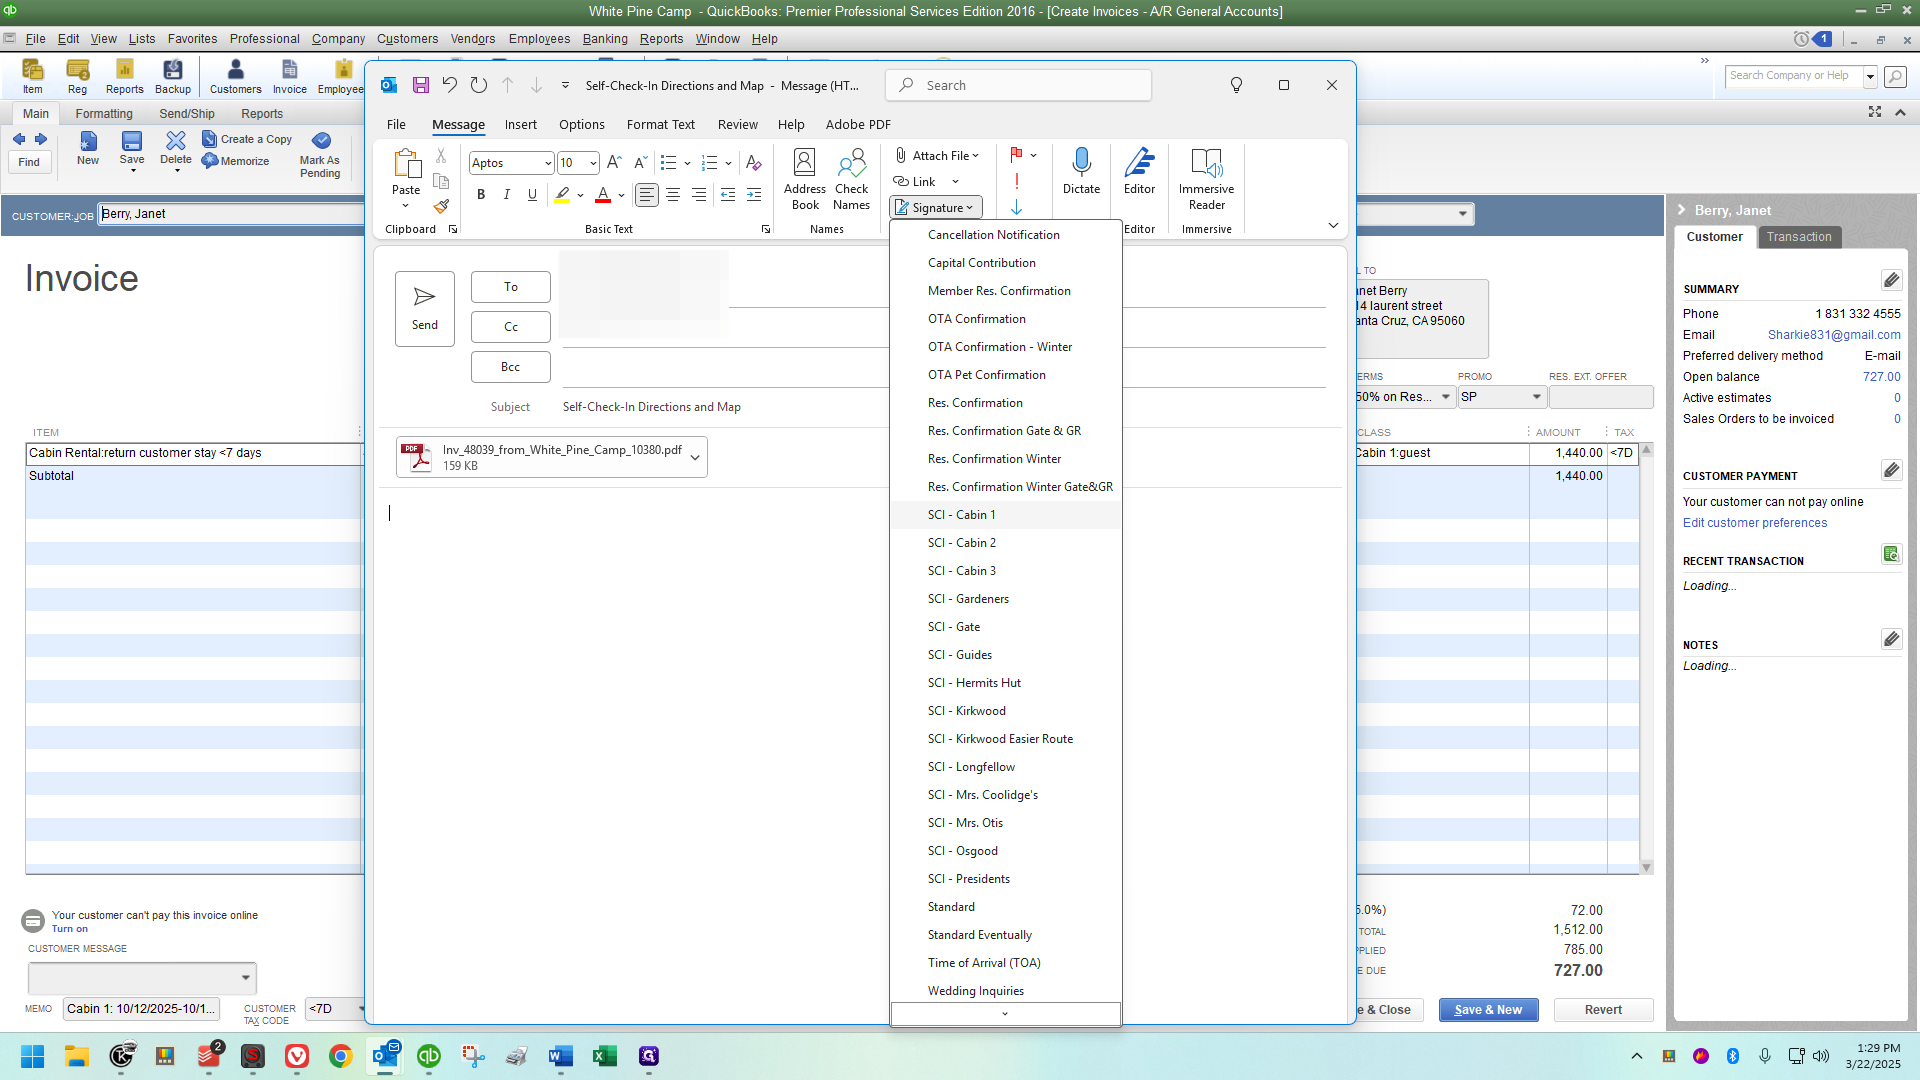
Task: Click Increase Font Size icon
Action: 614,163
